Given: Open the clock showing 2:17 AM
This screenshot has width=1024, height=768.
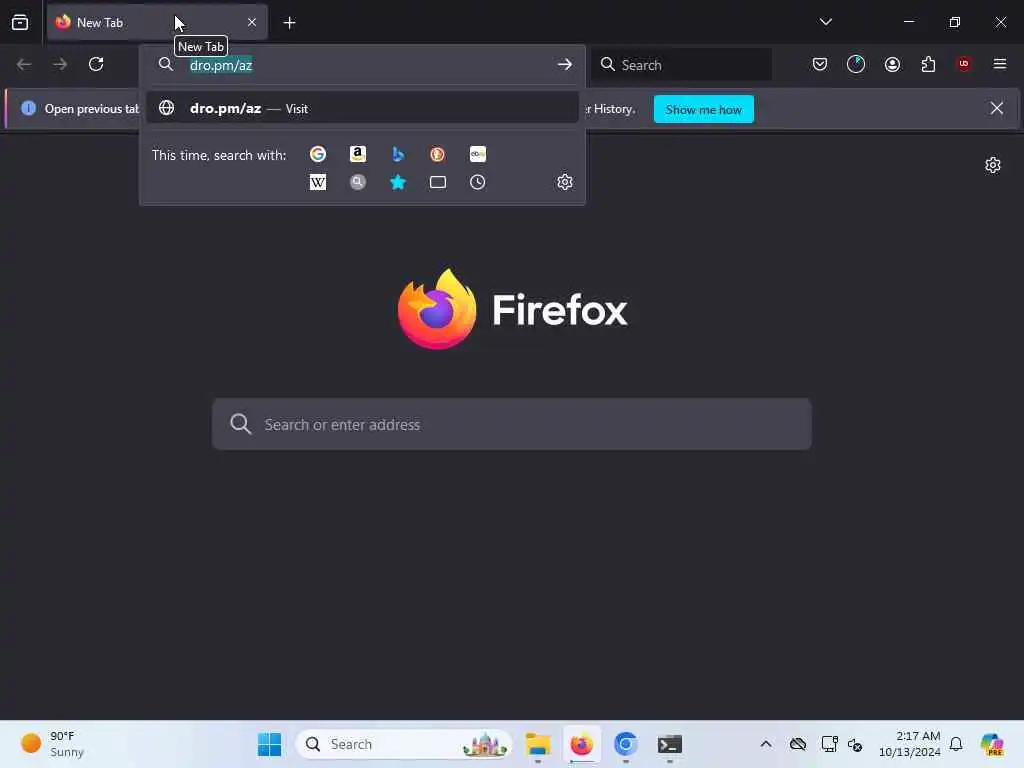Looking at the screenshot, I should (x=910, y=744).
